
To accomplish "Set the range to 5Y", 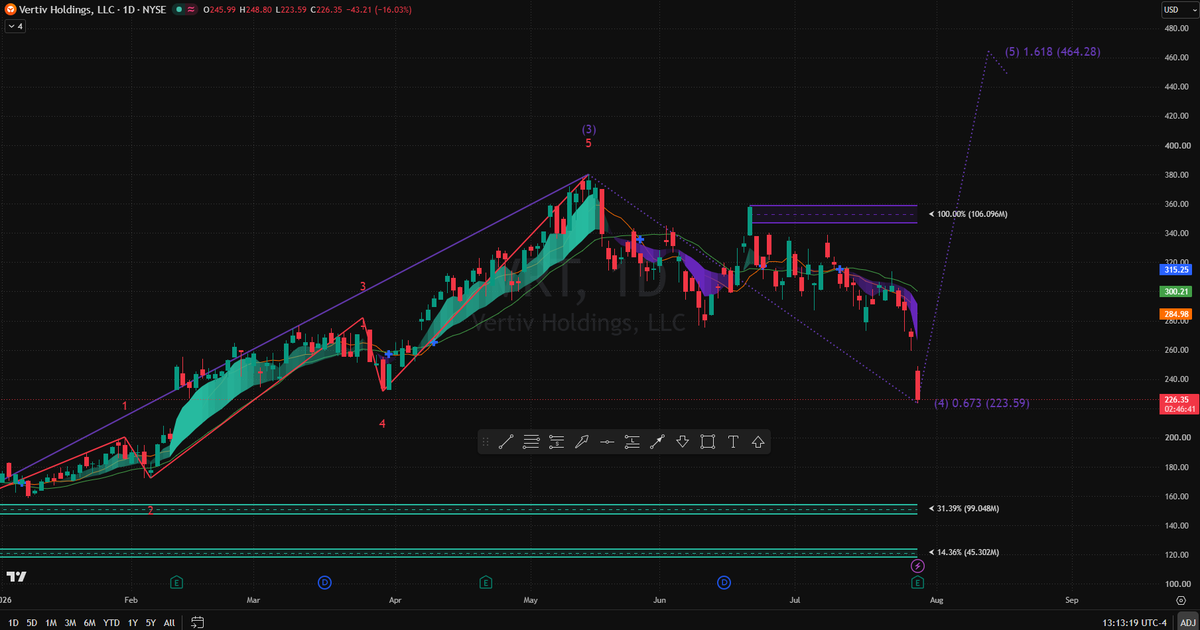I will (151, 622).
